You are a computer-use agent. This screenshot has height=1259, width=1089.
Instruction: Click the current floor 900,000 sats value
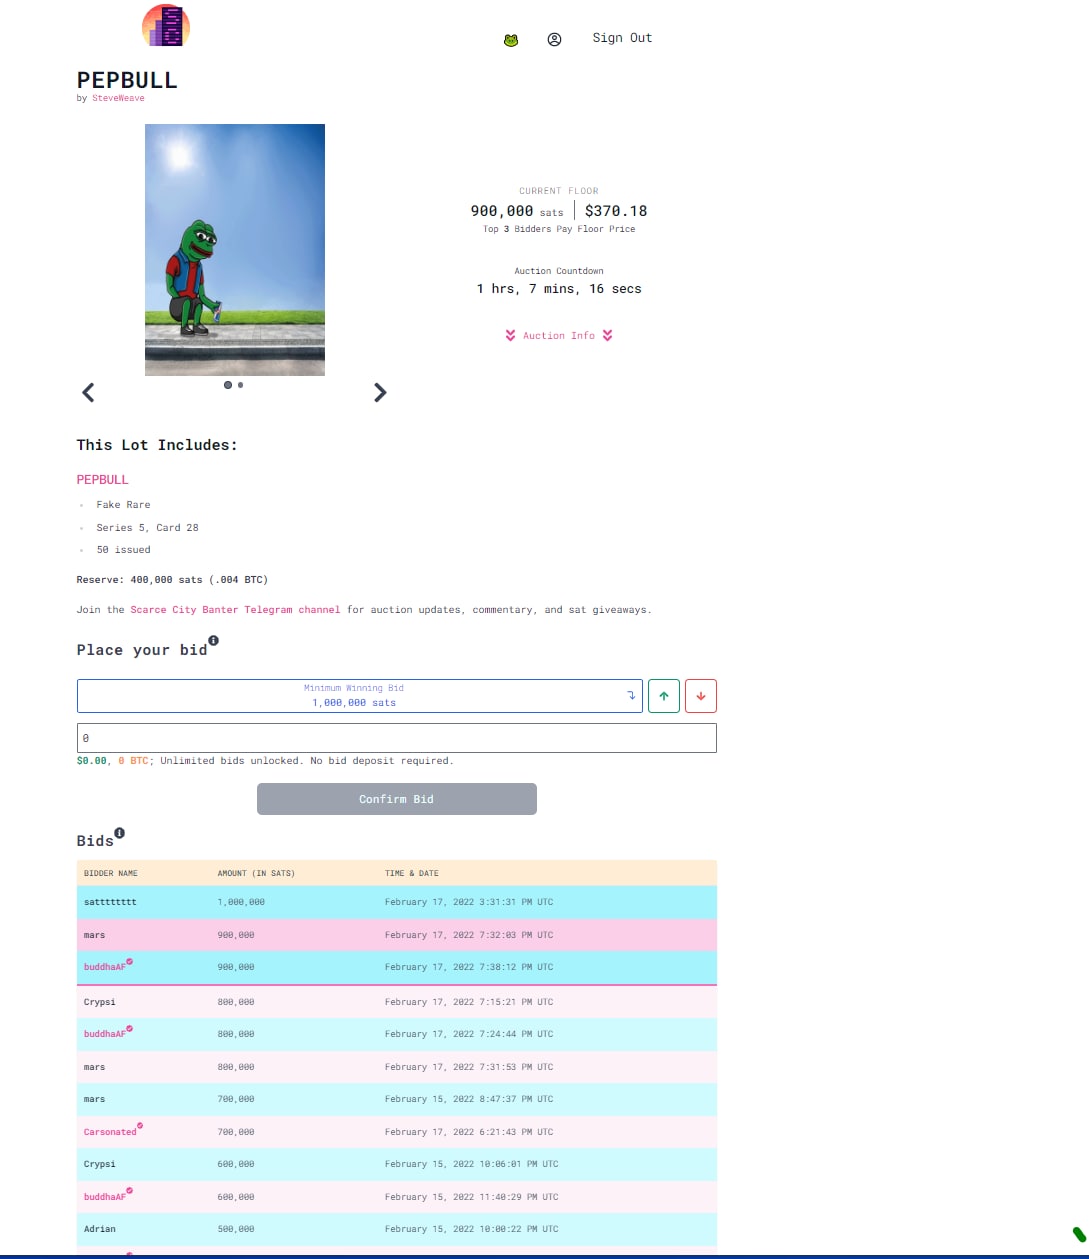(517, 211)
